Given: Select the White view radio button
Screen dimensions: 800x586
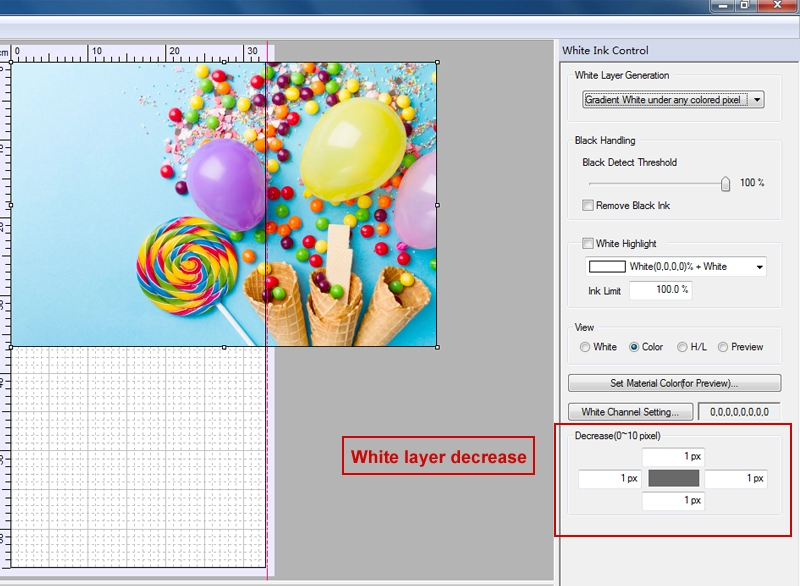Looking at the screenshot, I should click(587, 346).
